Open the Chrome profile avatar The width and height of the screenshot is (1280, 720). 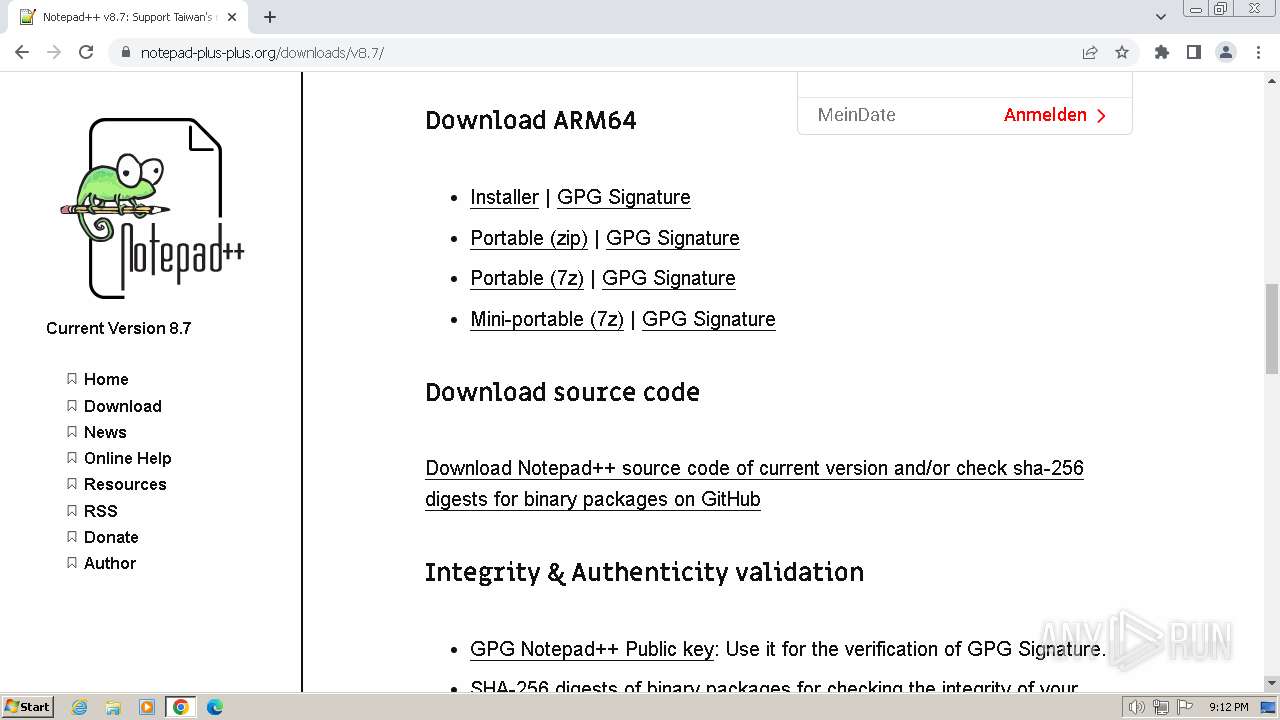(1225, 52)
